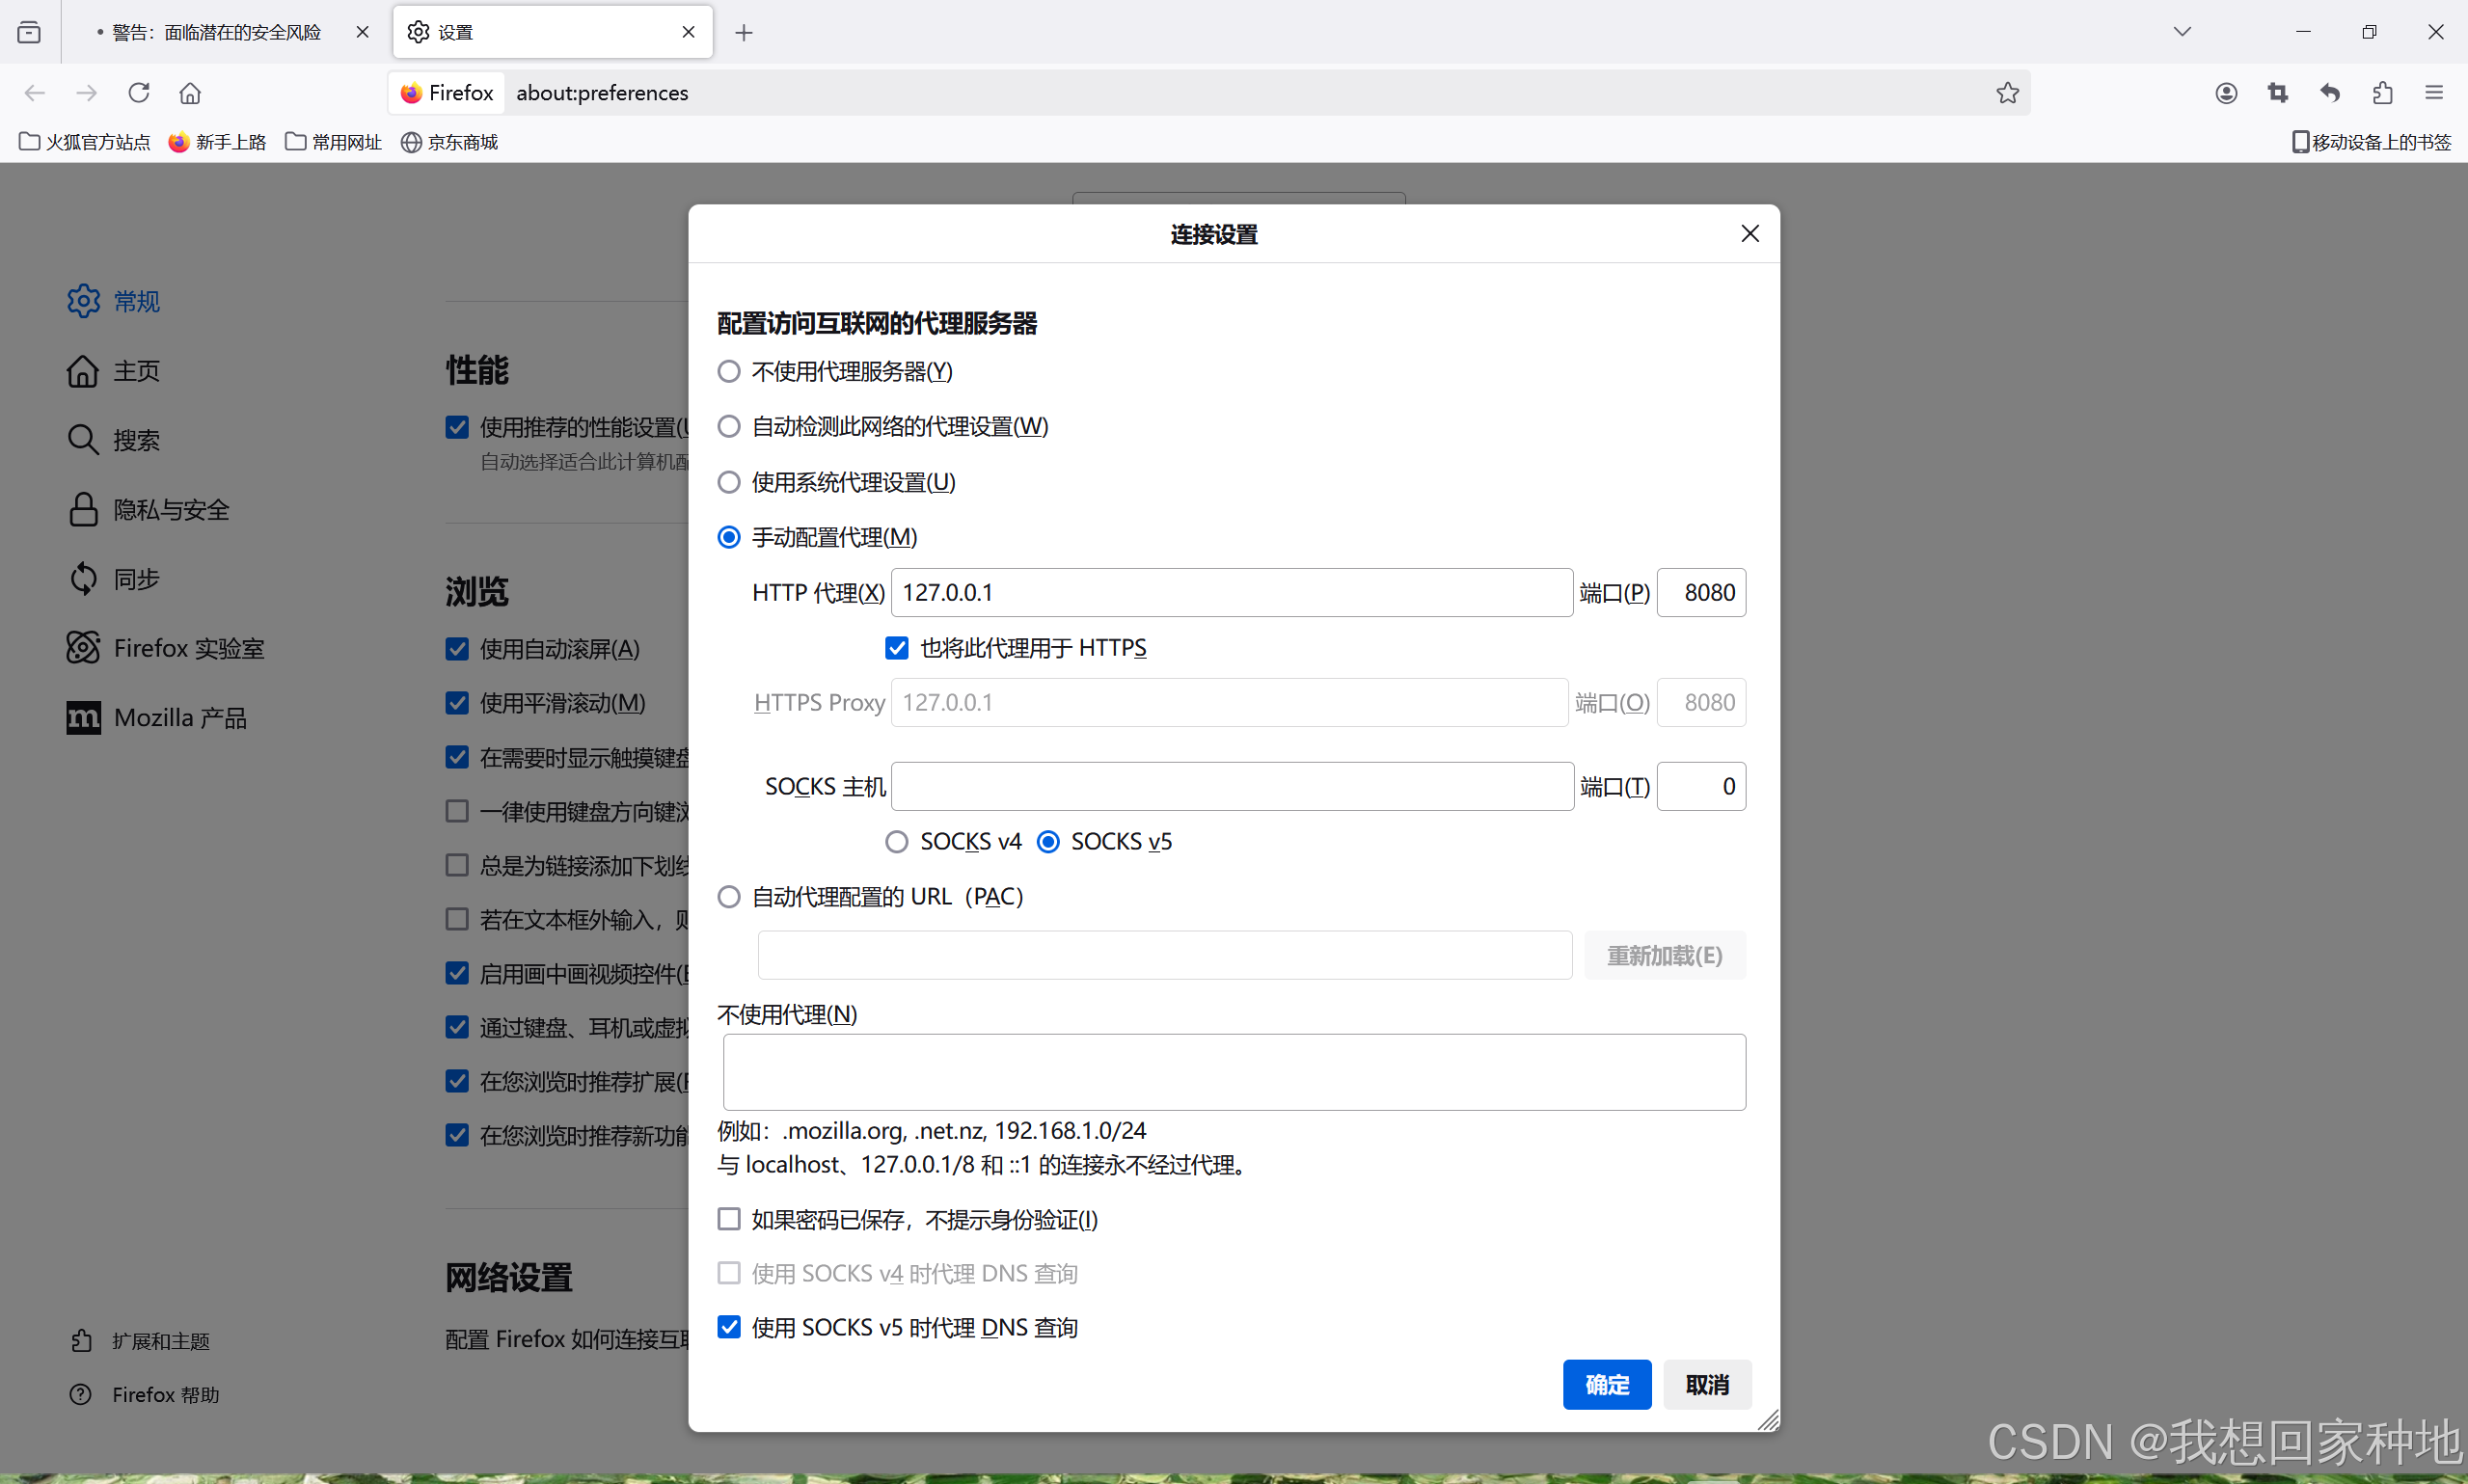The height and width of the screenshot is (1484, 2468).
Task: Select SOCKS v4 radio button
Action: click(897, 842)
